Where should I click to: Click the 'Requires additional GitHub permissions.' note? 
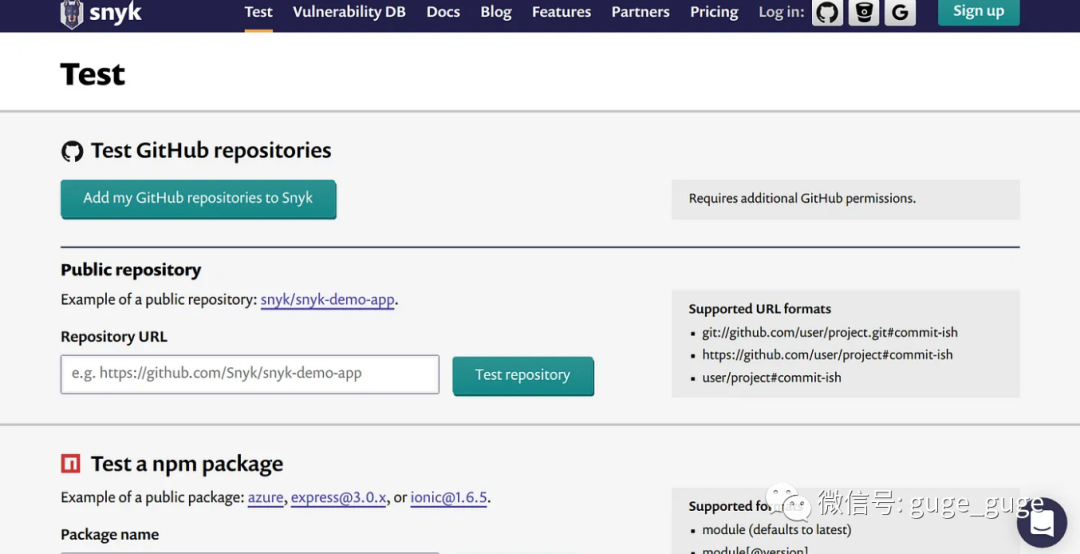tap(802, 198)
